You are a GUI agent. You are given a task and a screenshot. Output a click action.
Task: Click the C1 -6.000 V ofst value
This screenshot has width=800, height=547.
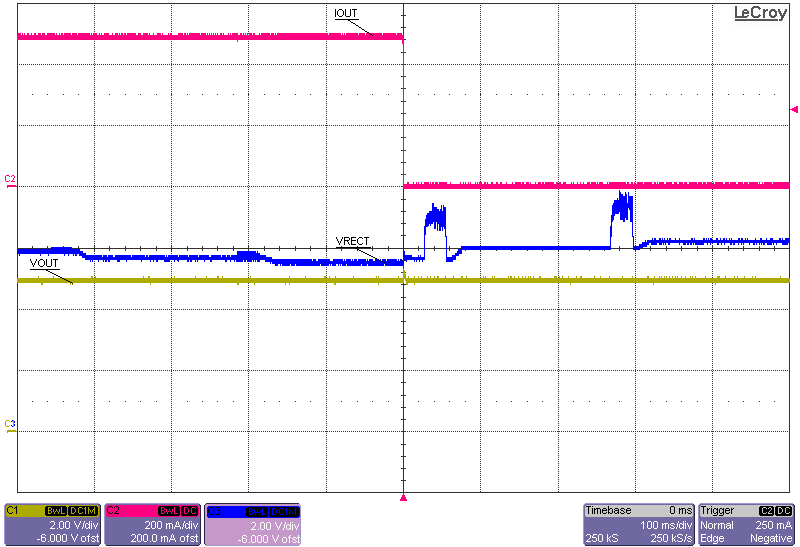point(68,538)
